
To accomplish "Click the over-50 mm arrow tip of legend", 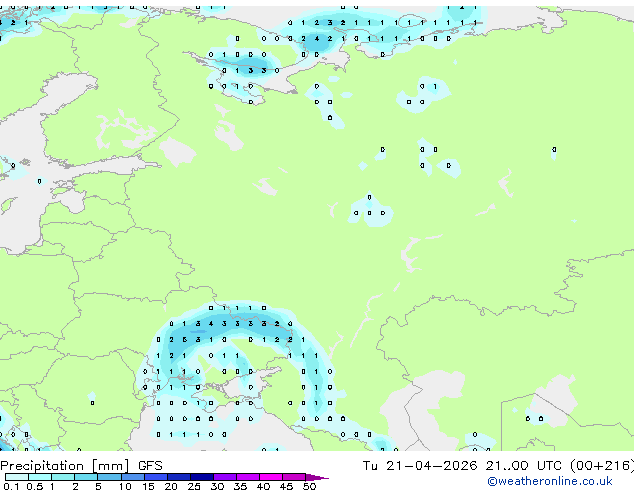I will pos(317,478).
